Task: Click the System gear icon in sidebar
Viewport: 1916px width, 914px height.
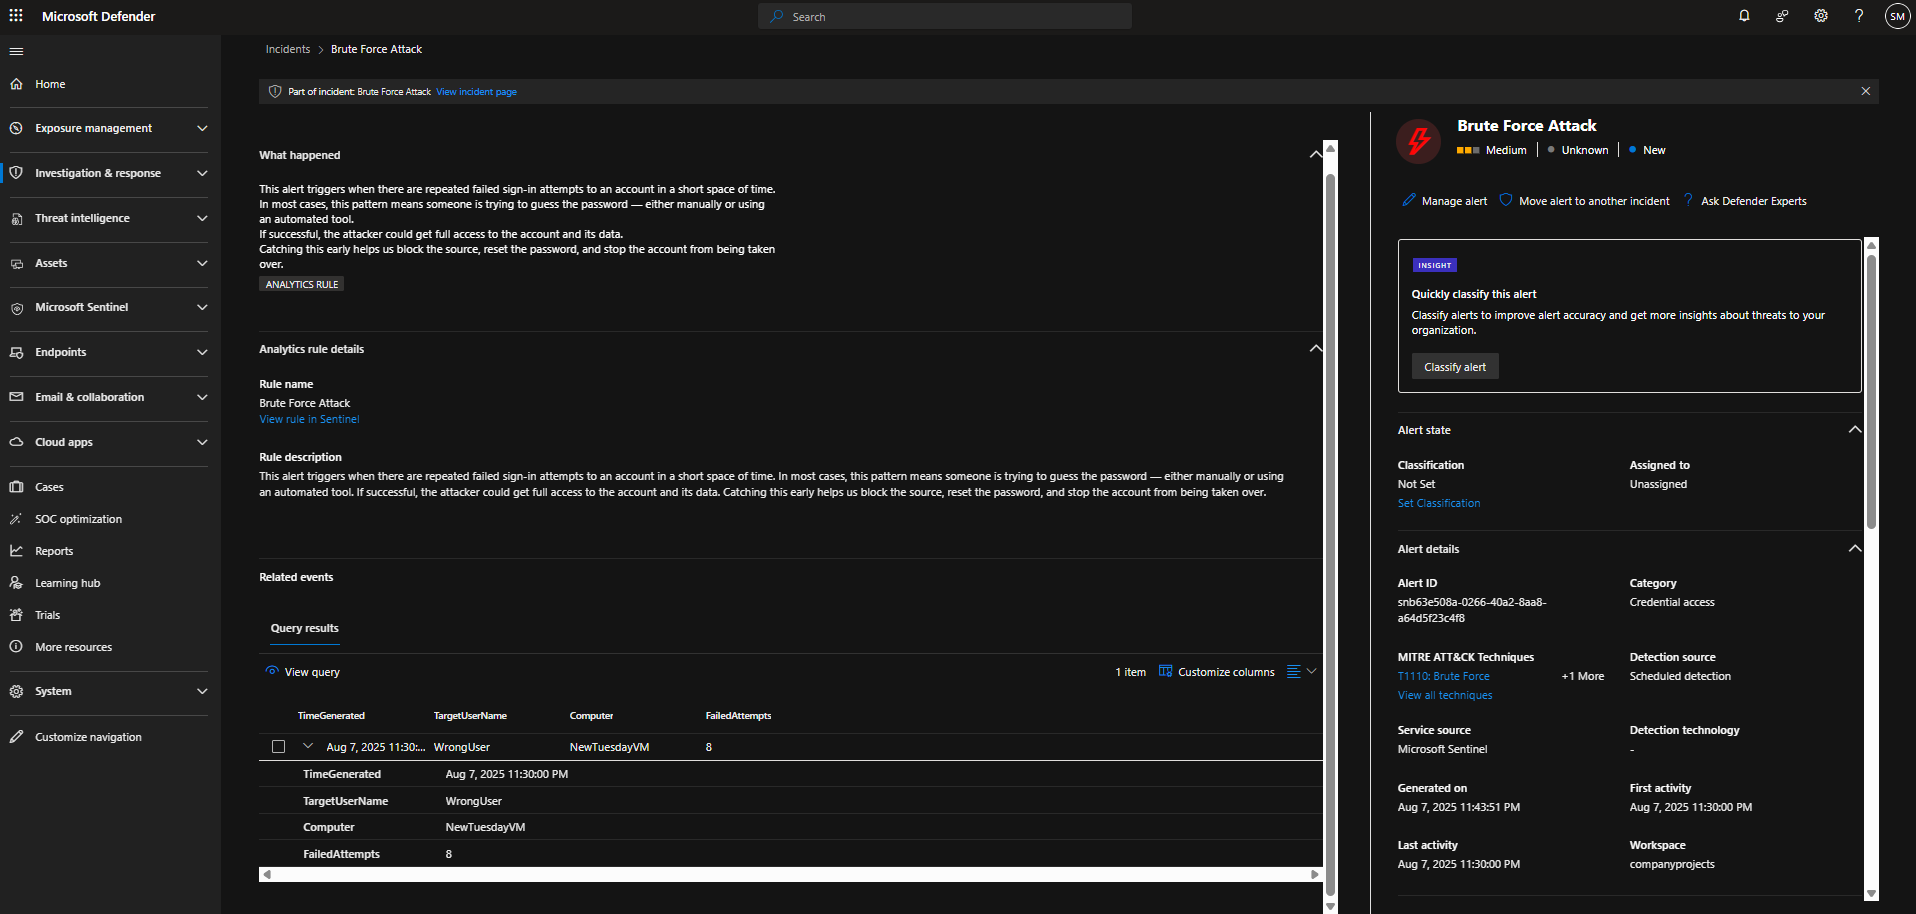Action: [x=16, y=691]
